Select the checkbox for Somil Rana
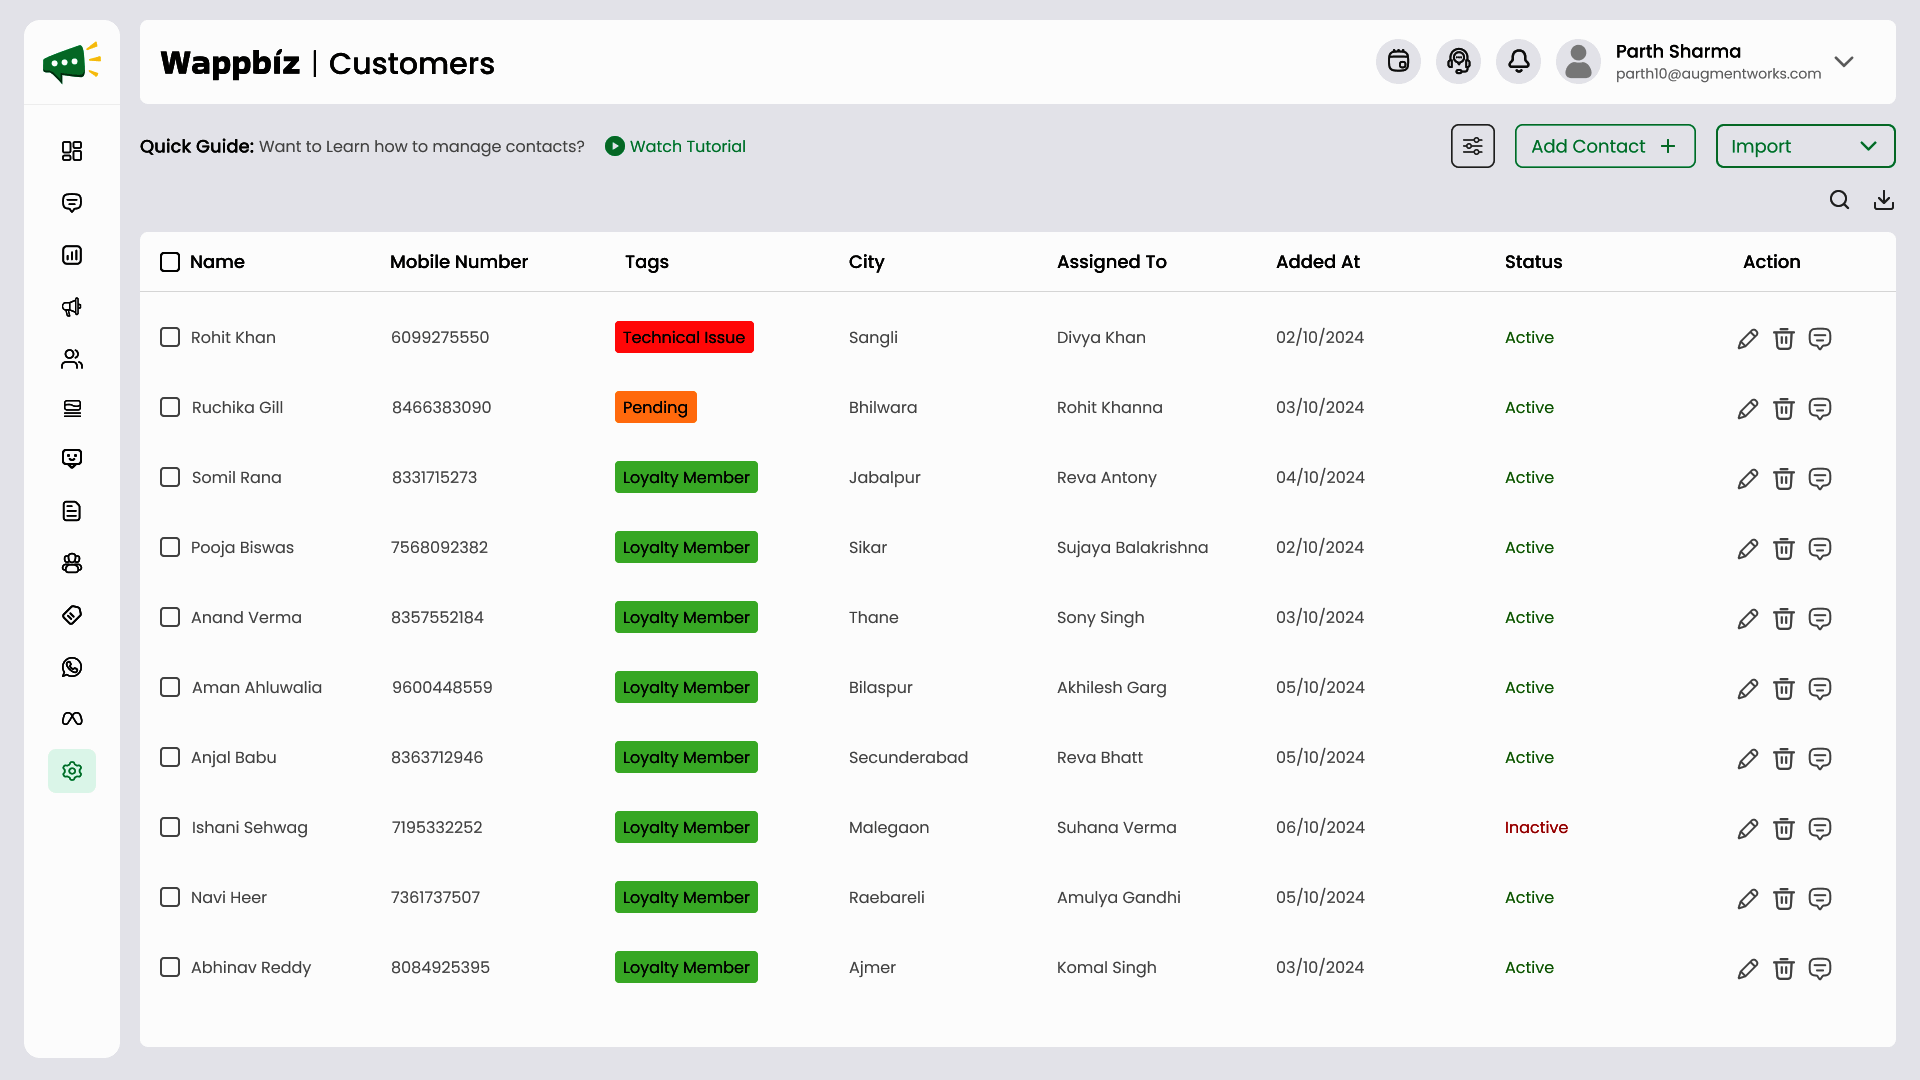 coord(170,477)
